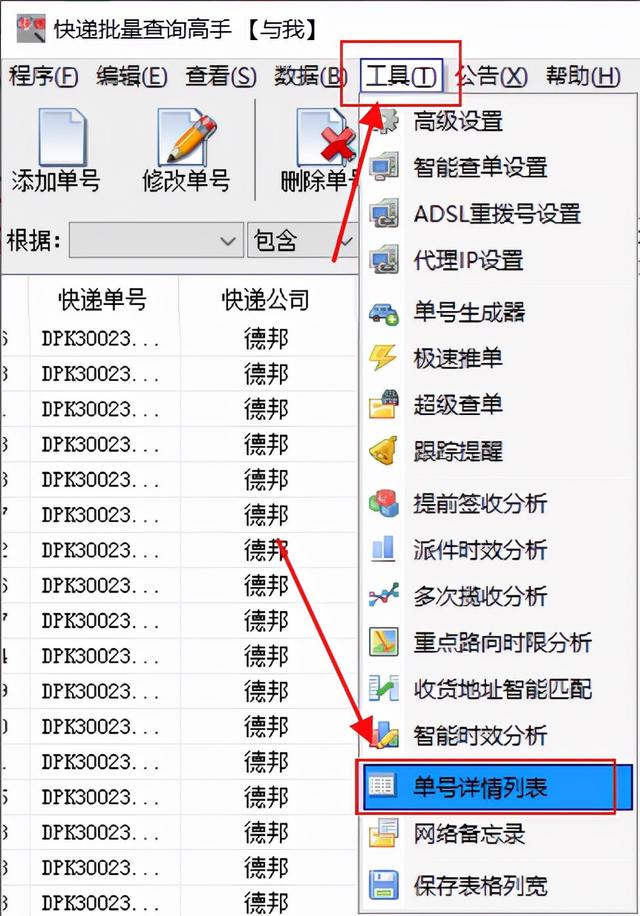Click the 派件时效分析 bar chart icon

coord(384,549)
